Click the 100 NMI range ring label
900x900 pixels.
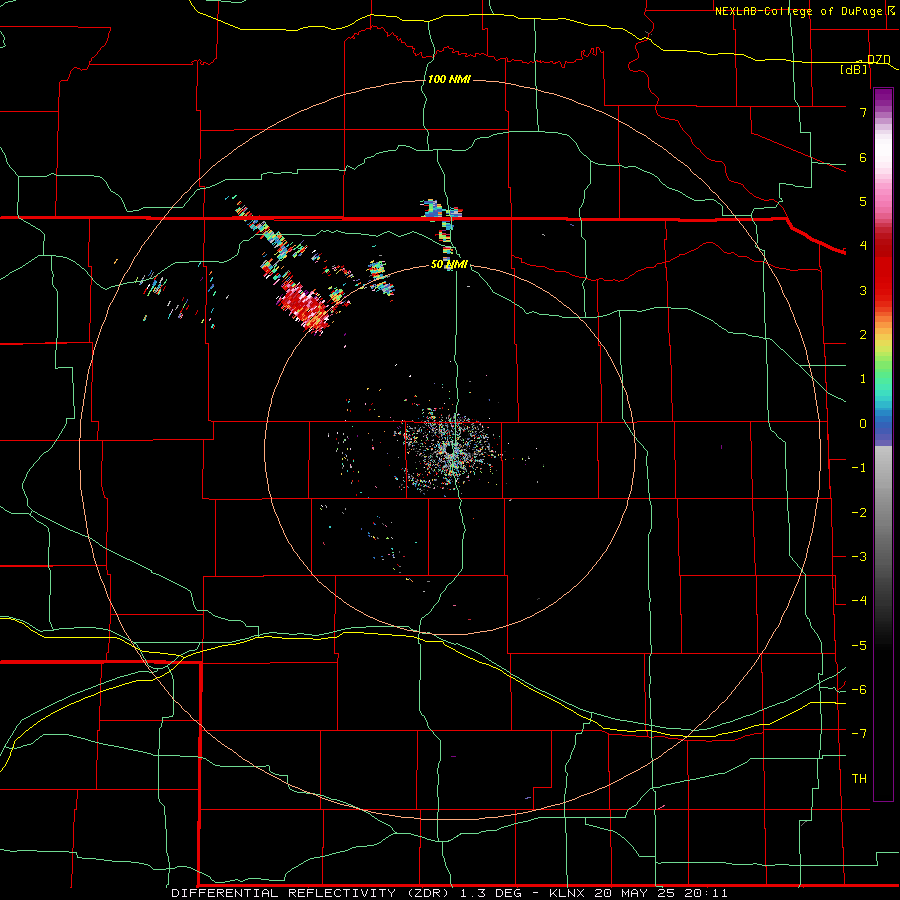click(x=449, y=79)
